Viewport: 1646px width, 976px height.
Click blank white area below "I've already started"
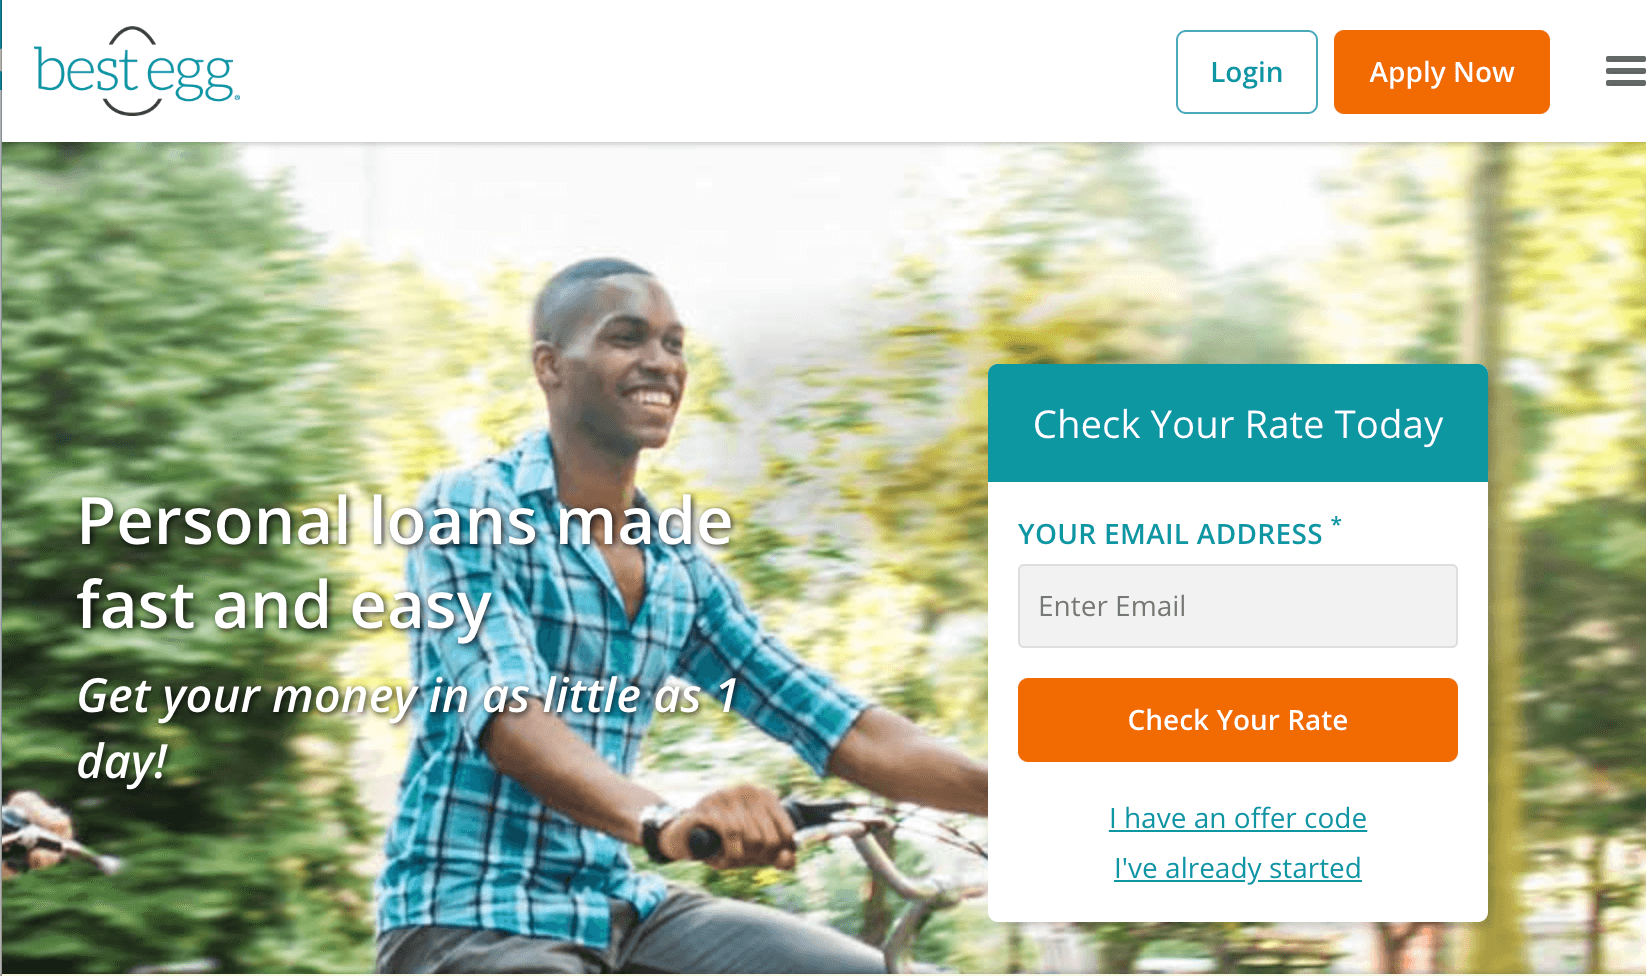tap(1237, 904)
